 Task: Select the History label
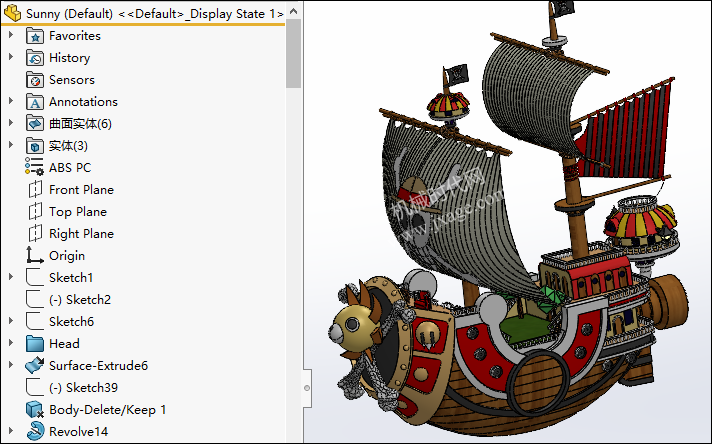pyautogui.click(x=69, y=58)
